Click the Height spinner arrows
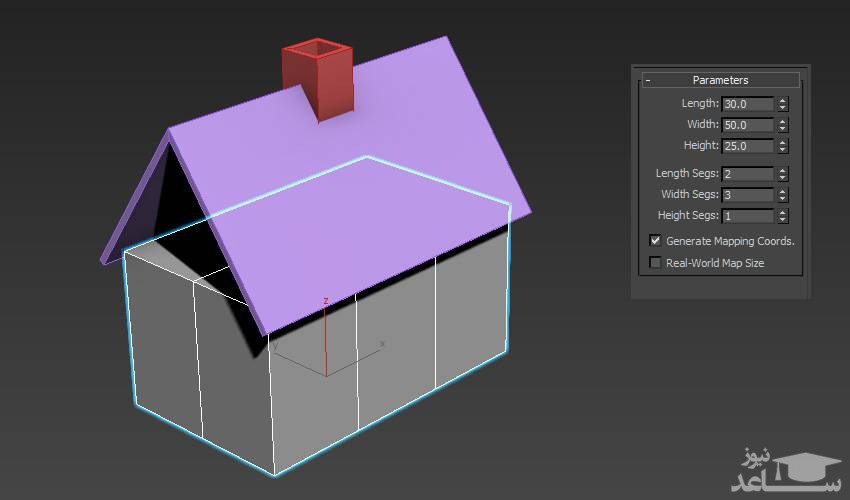This screenshot has width=850, height=500. coord(782,146)
